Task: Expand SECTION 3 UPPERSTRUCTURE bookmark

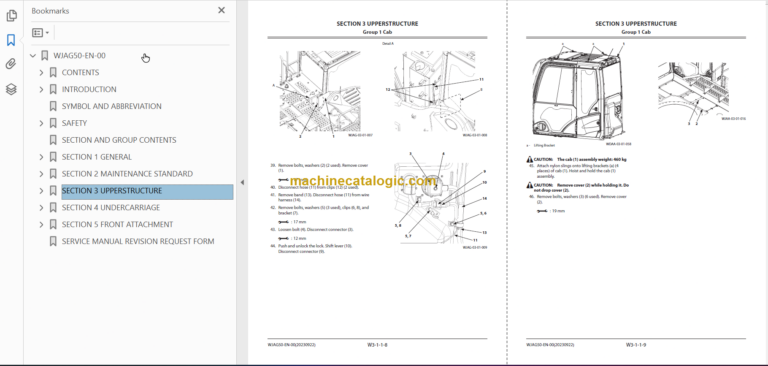Action: [41, 191]
